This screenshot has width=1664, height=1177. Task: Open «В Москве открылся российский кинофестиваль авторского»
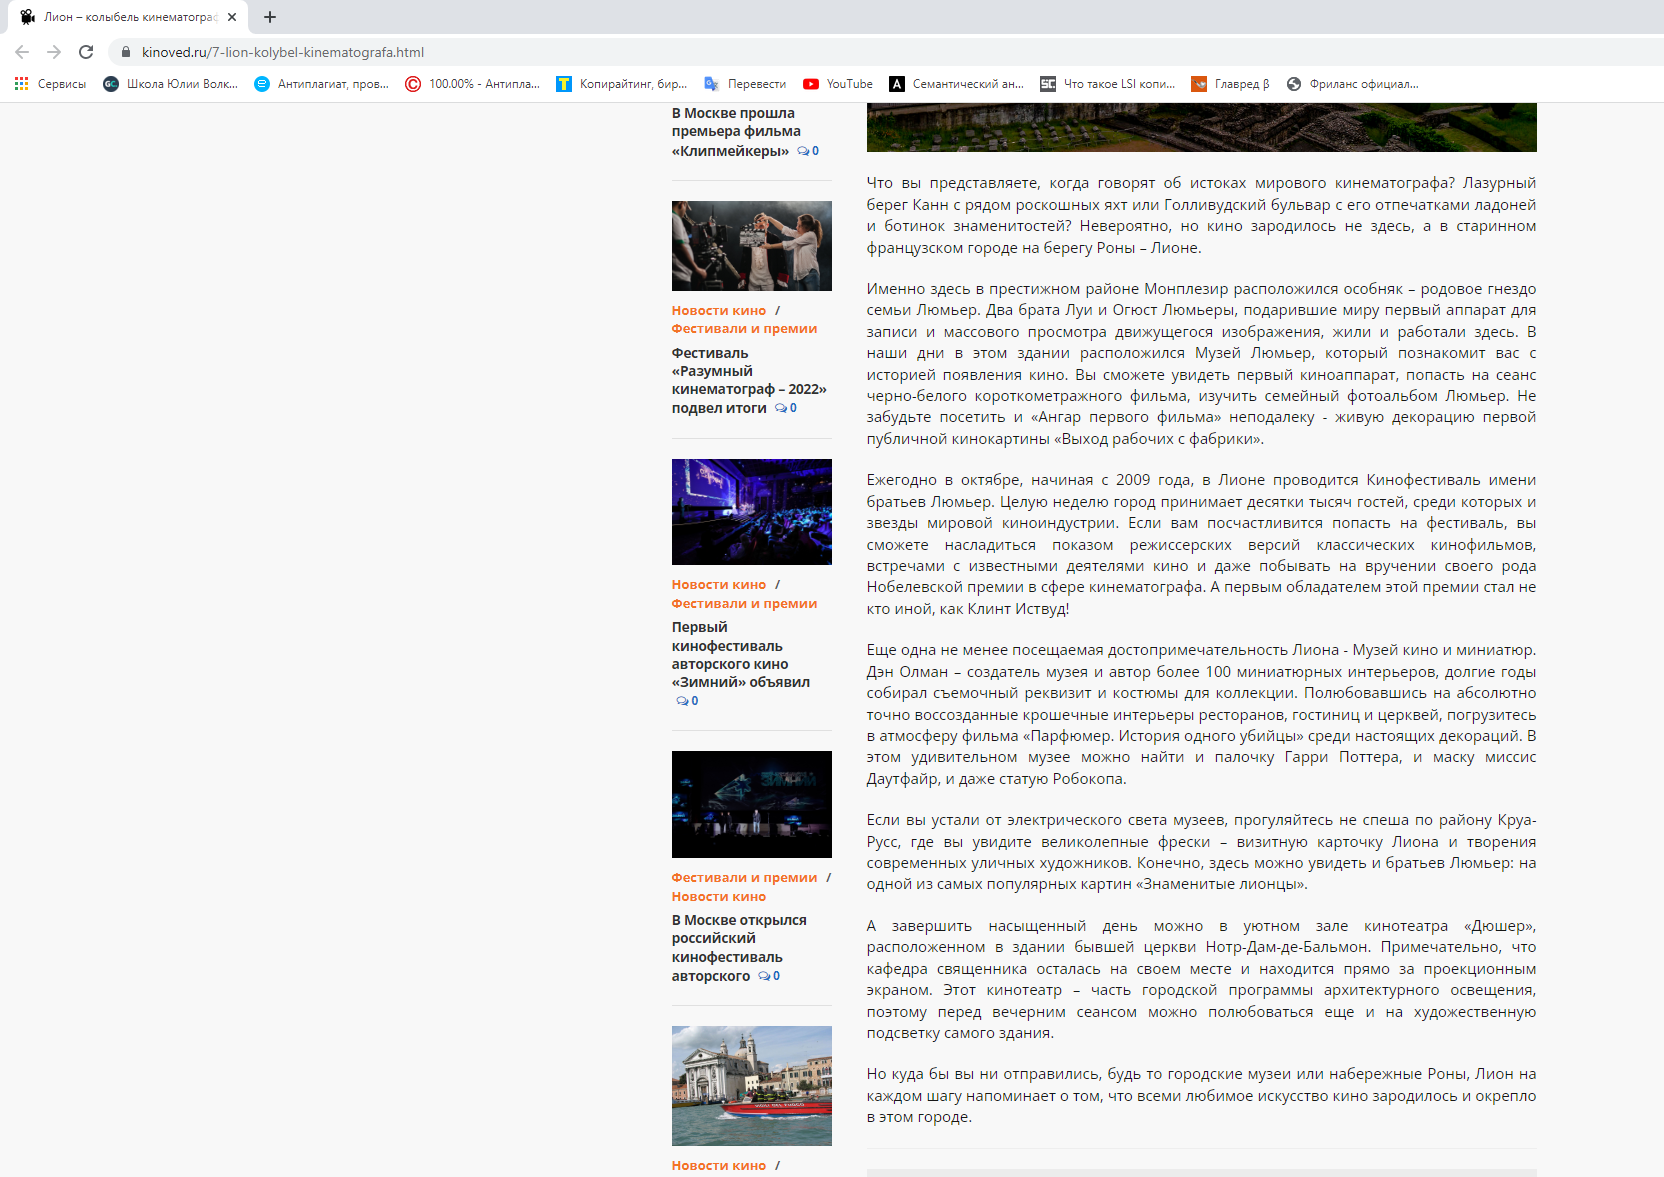(740, 947)
